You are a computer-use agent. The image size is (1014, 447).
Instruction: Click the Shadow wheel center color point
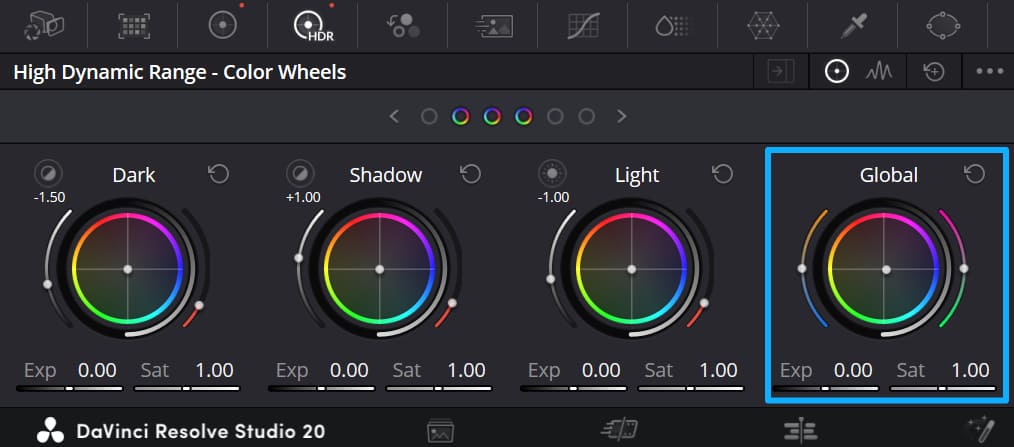click(x=380, y=268)
